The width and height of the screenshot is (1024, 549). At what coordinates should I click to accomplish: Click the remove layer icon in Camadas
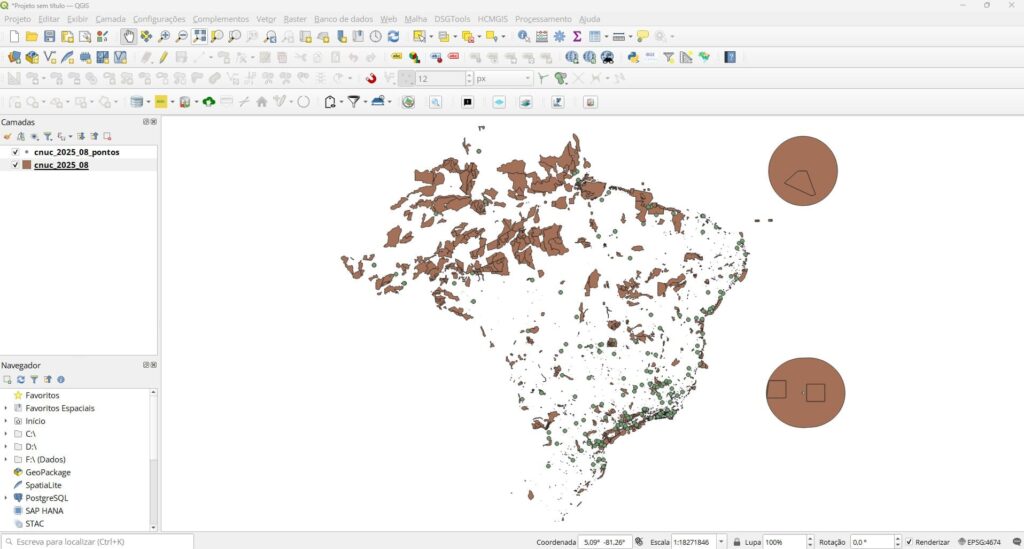click(107, 136)
